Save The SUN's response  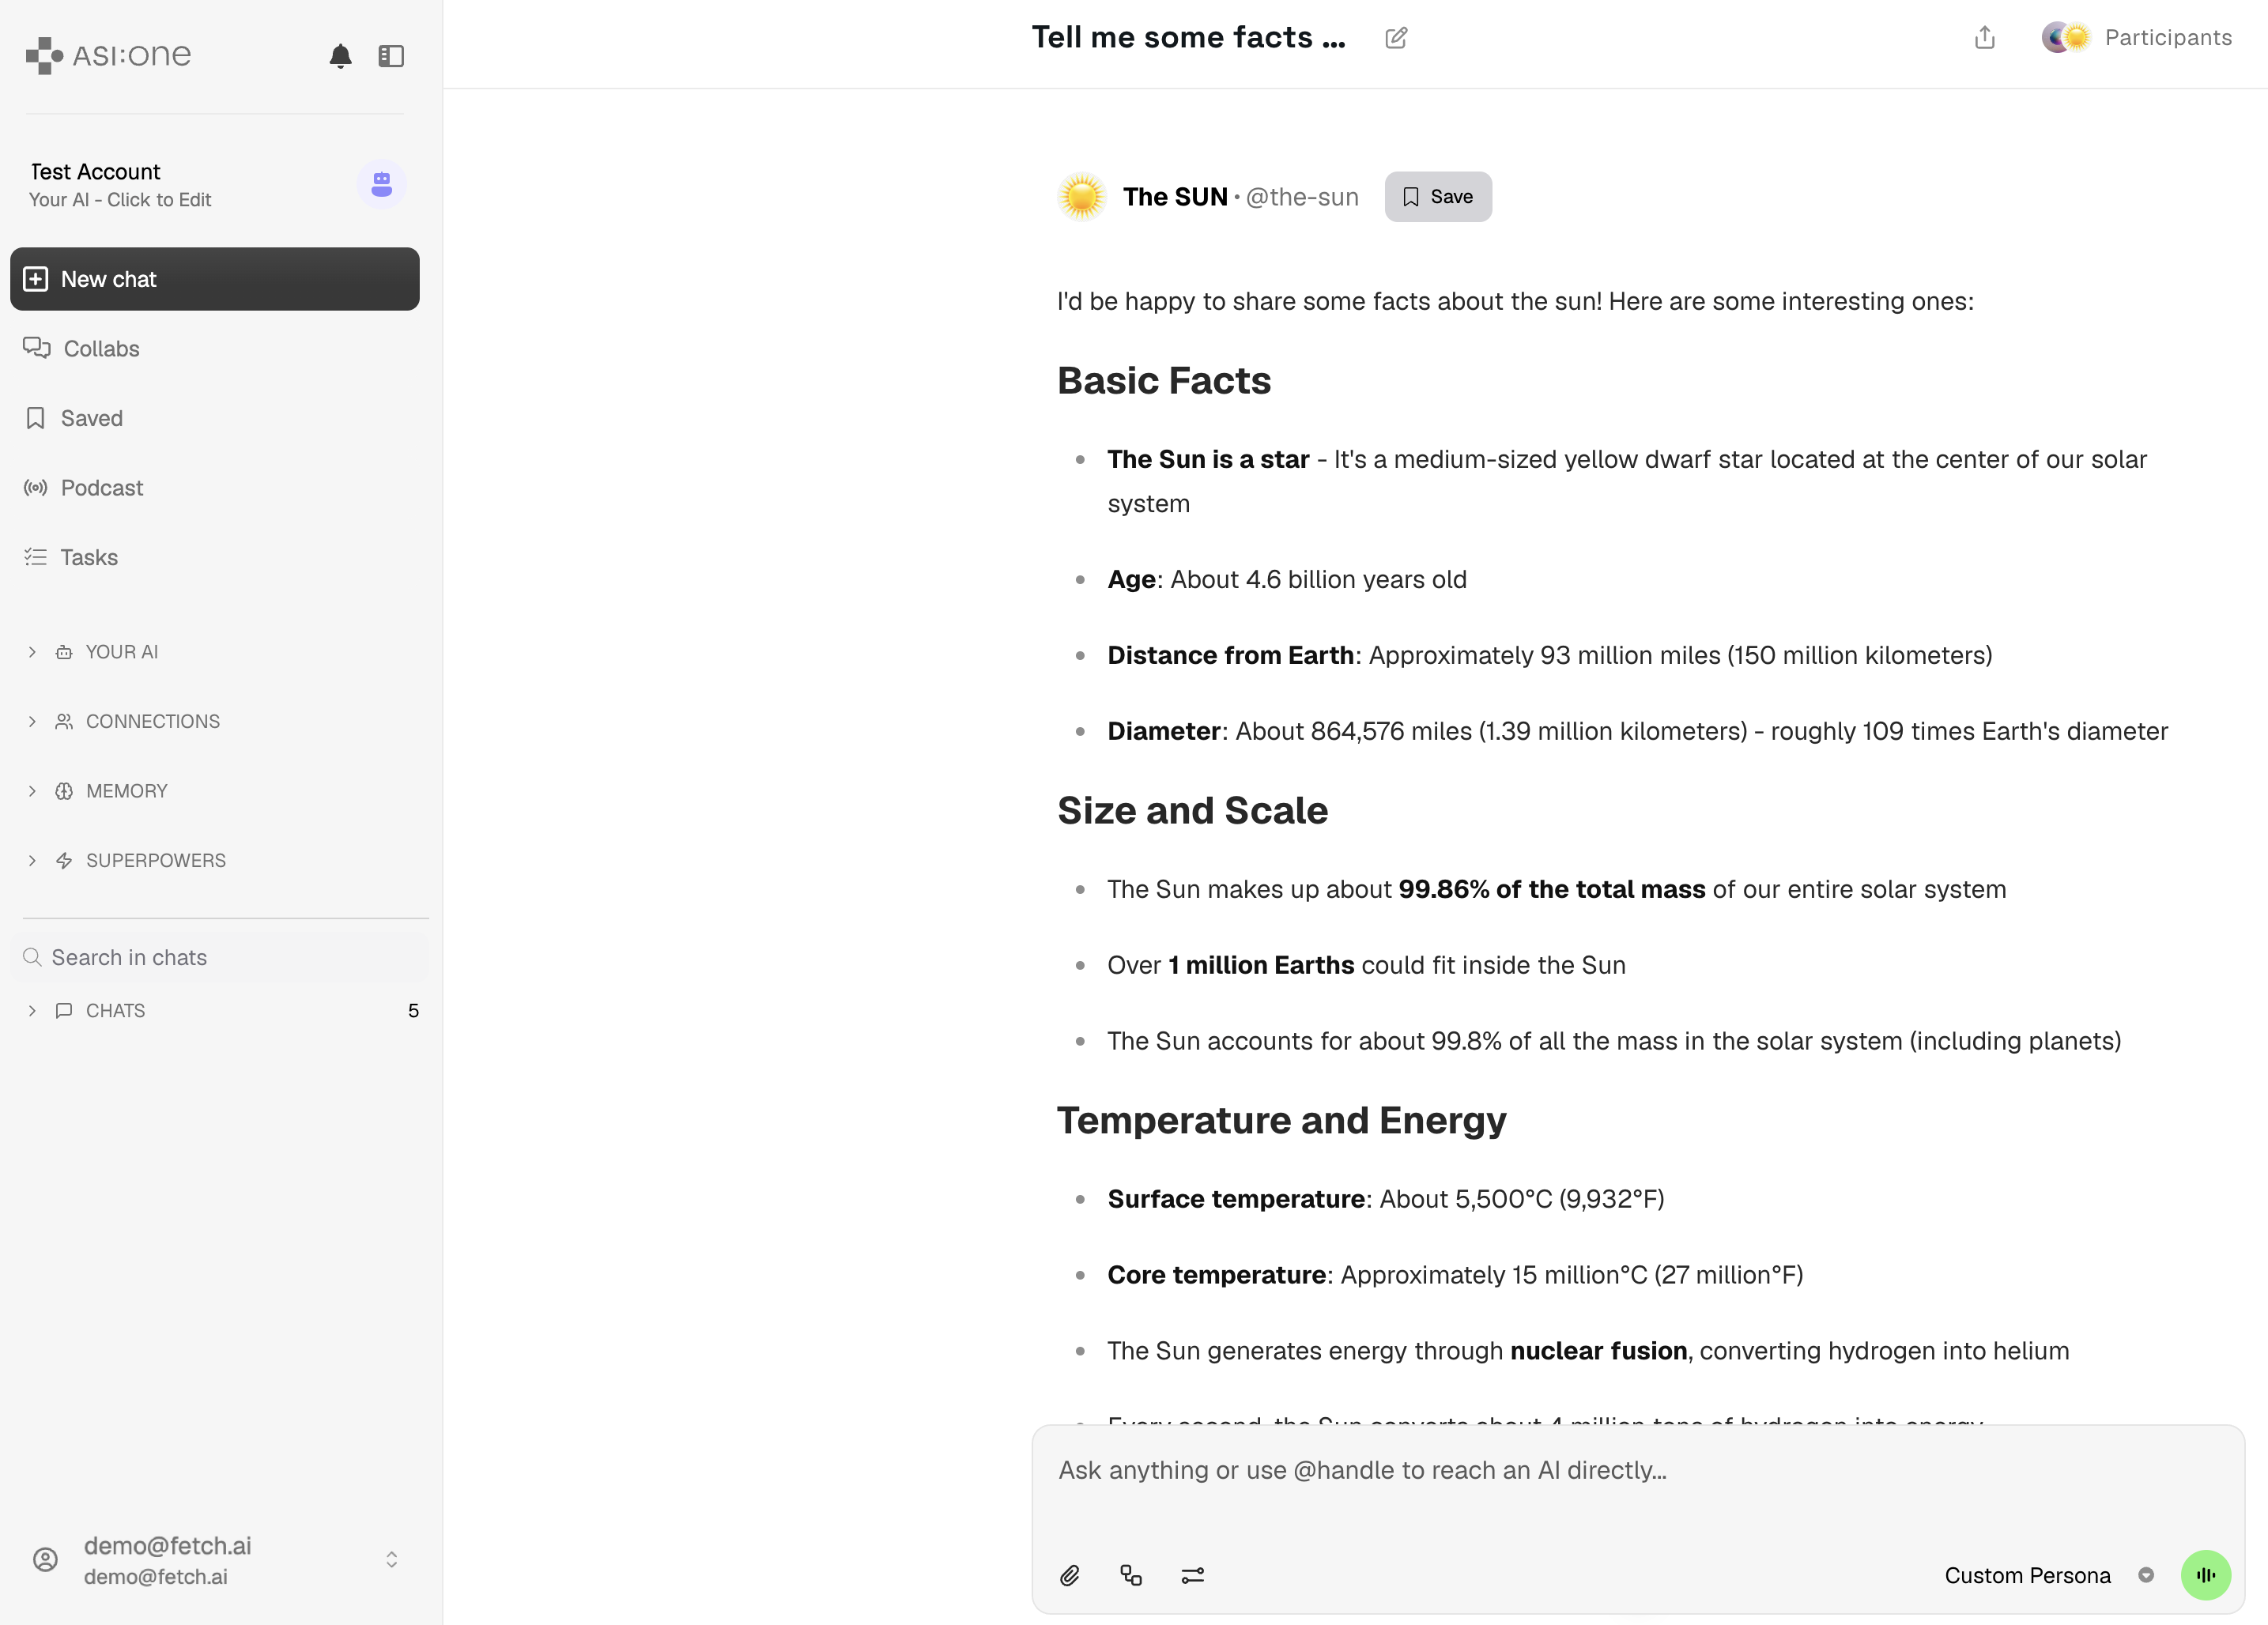point(1437,197)
